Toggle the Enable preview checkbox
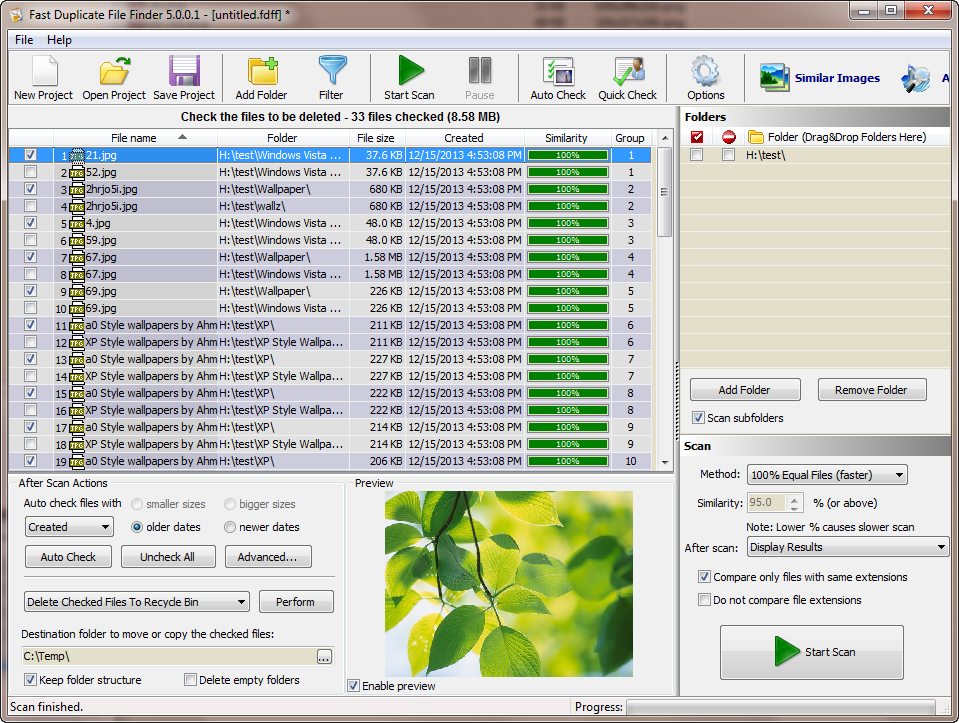Image resolution: width=959 pixels, height=723 pixels. pos(354,686)
